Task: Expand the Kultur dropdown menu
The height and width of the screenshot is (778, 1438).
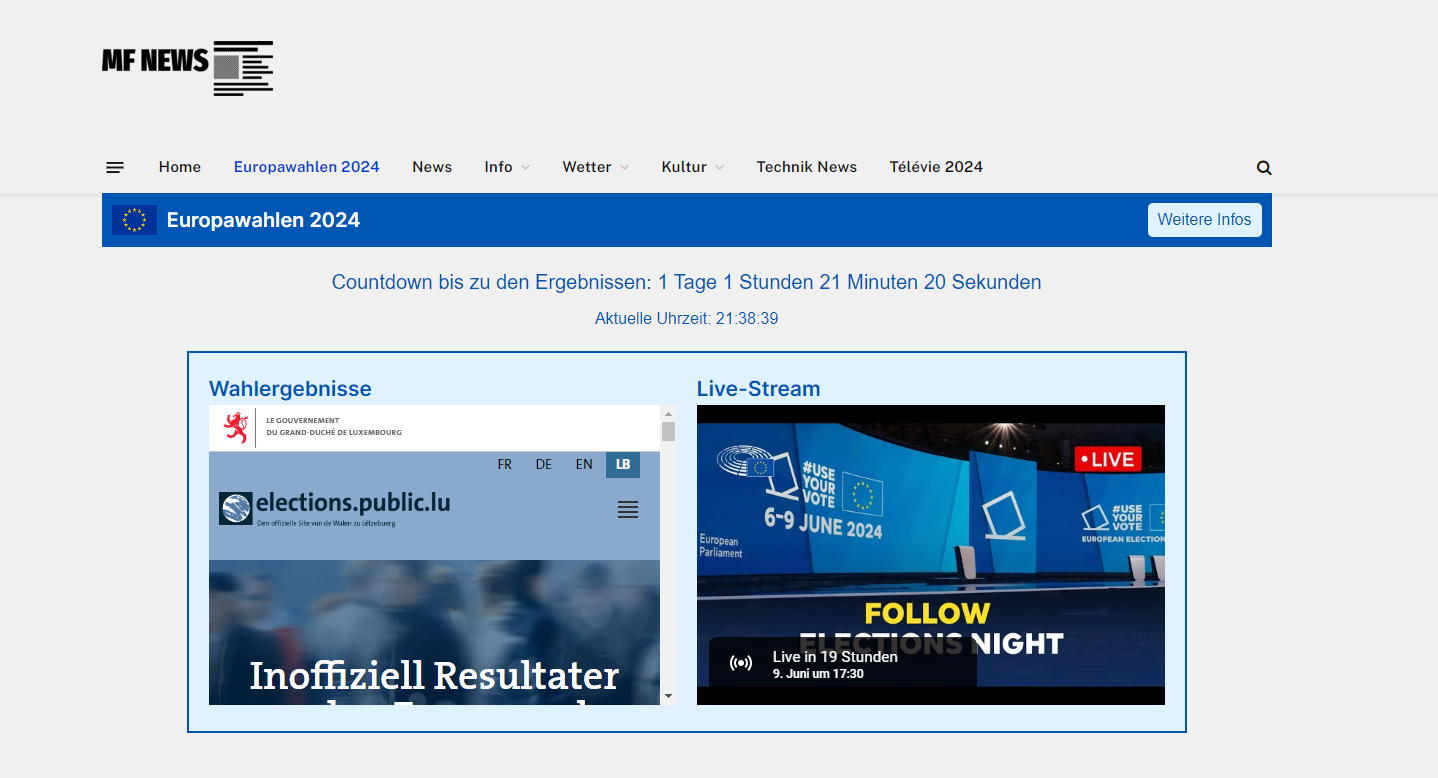Action: [692, 167]
